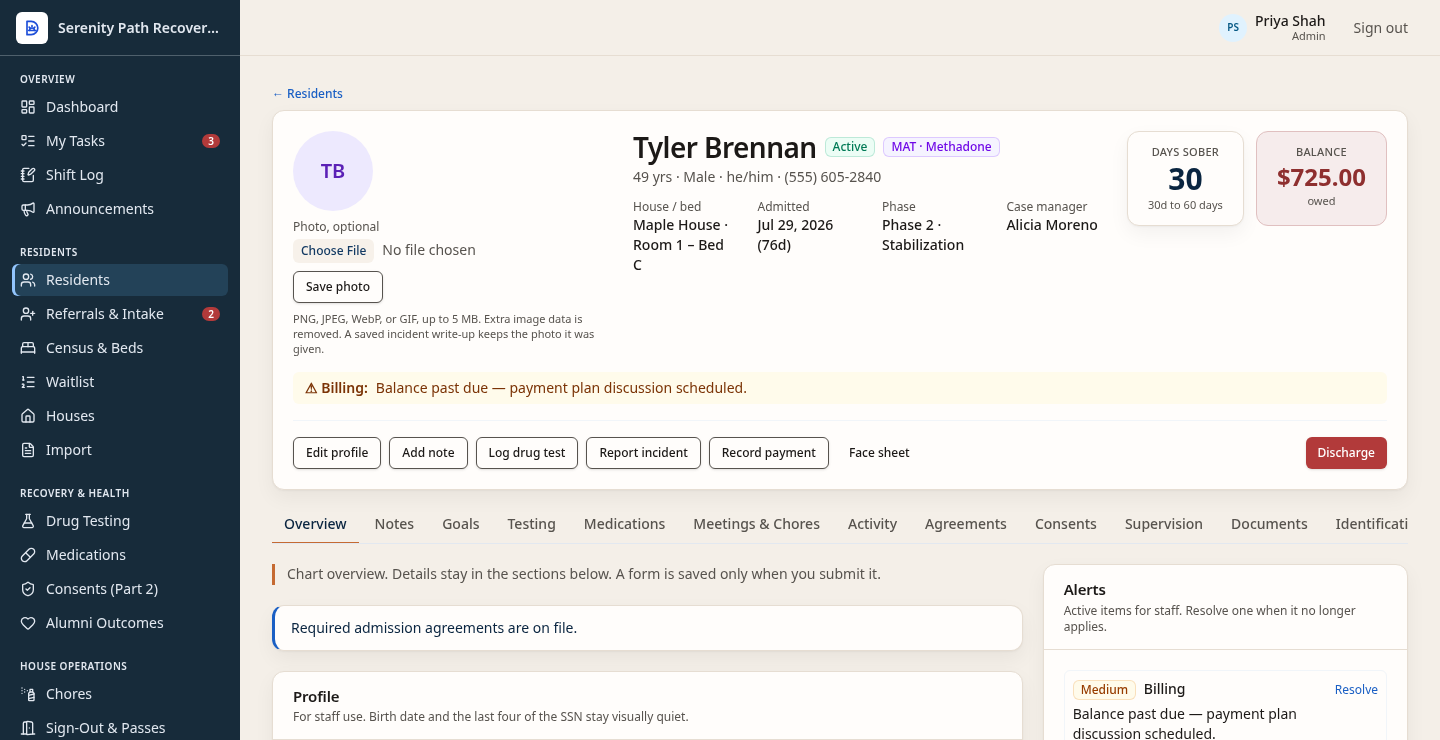Go to the Meetings & Chores tab

pos(756,524)
